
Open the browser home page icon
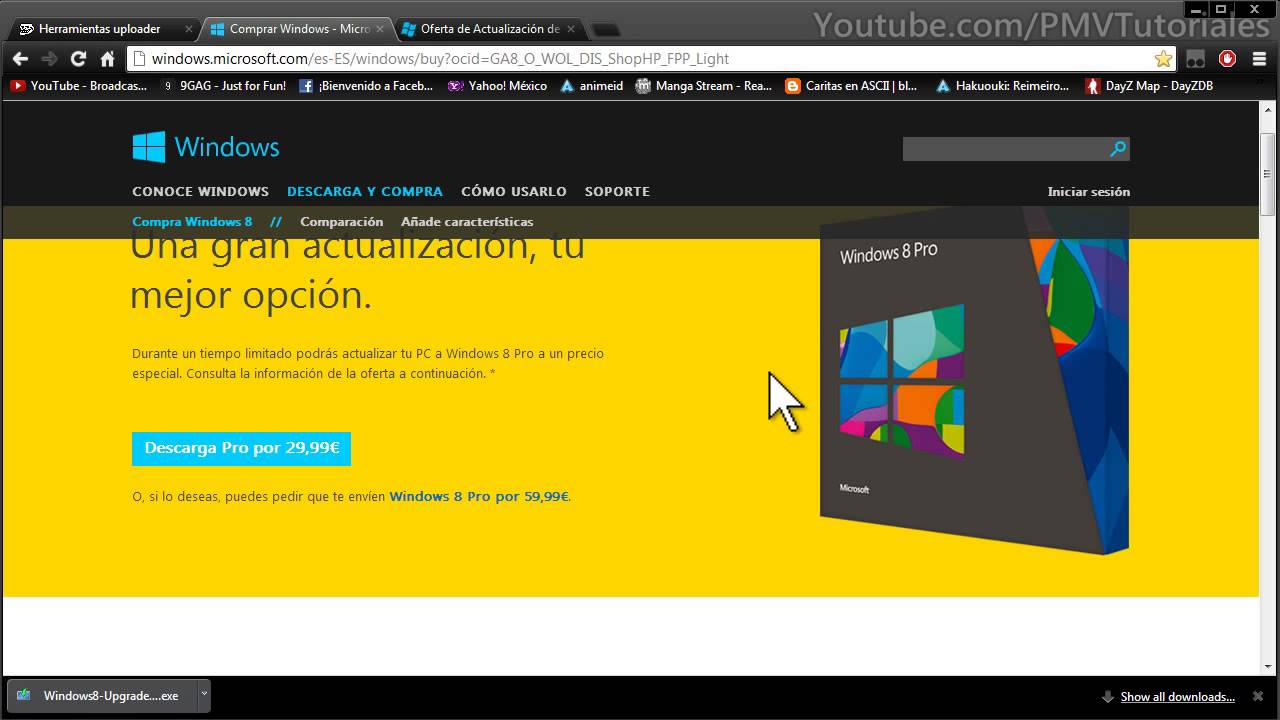[x=107, y=59]
